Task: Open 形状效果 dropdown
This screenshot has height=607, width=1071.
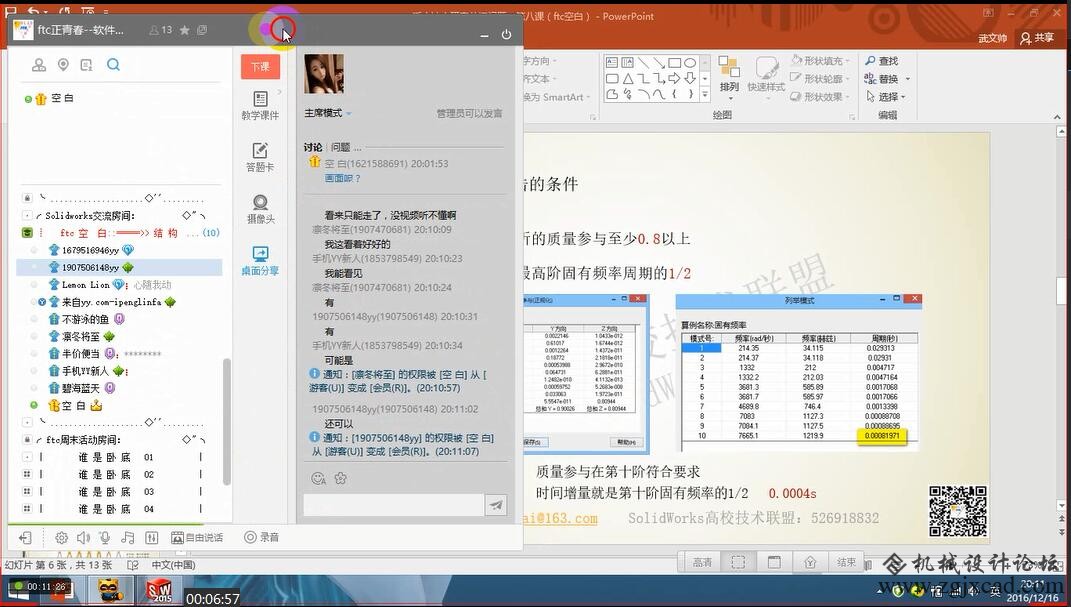Action: click(820, 97)
